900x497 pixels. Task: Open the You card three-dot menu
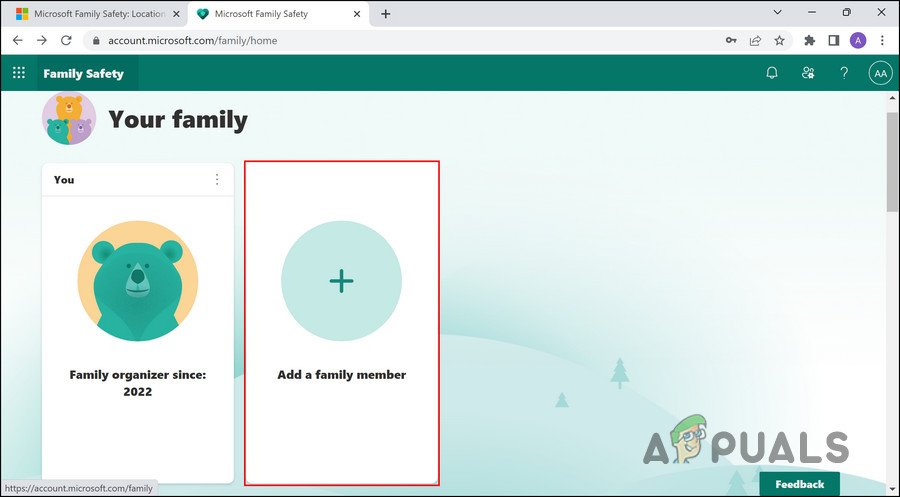[x=217, y=180]
